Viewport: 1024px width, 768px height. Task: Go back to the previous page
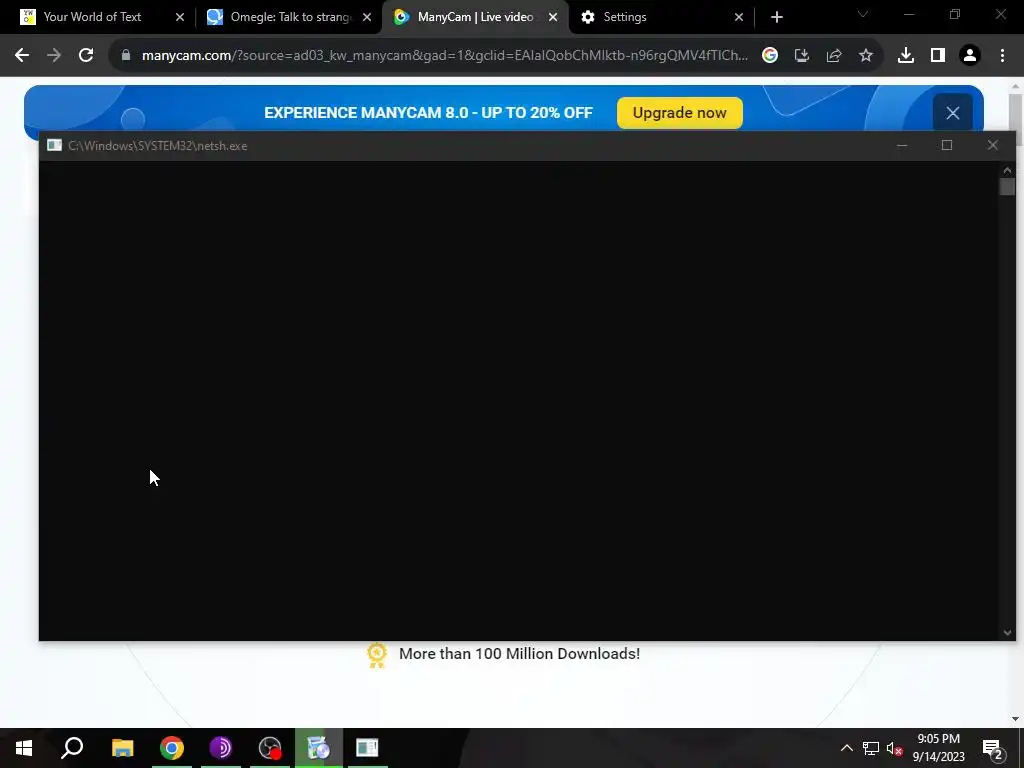(22, 56)
